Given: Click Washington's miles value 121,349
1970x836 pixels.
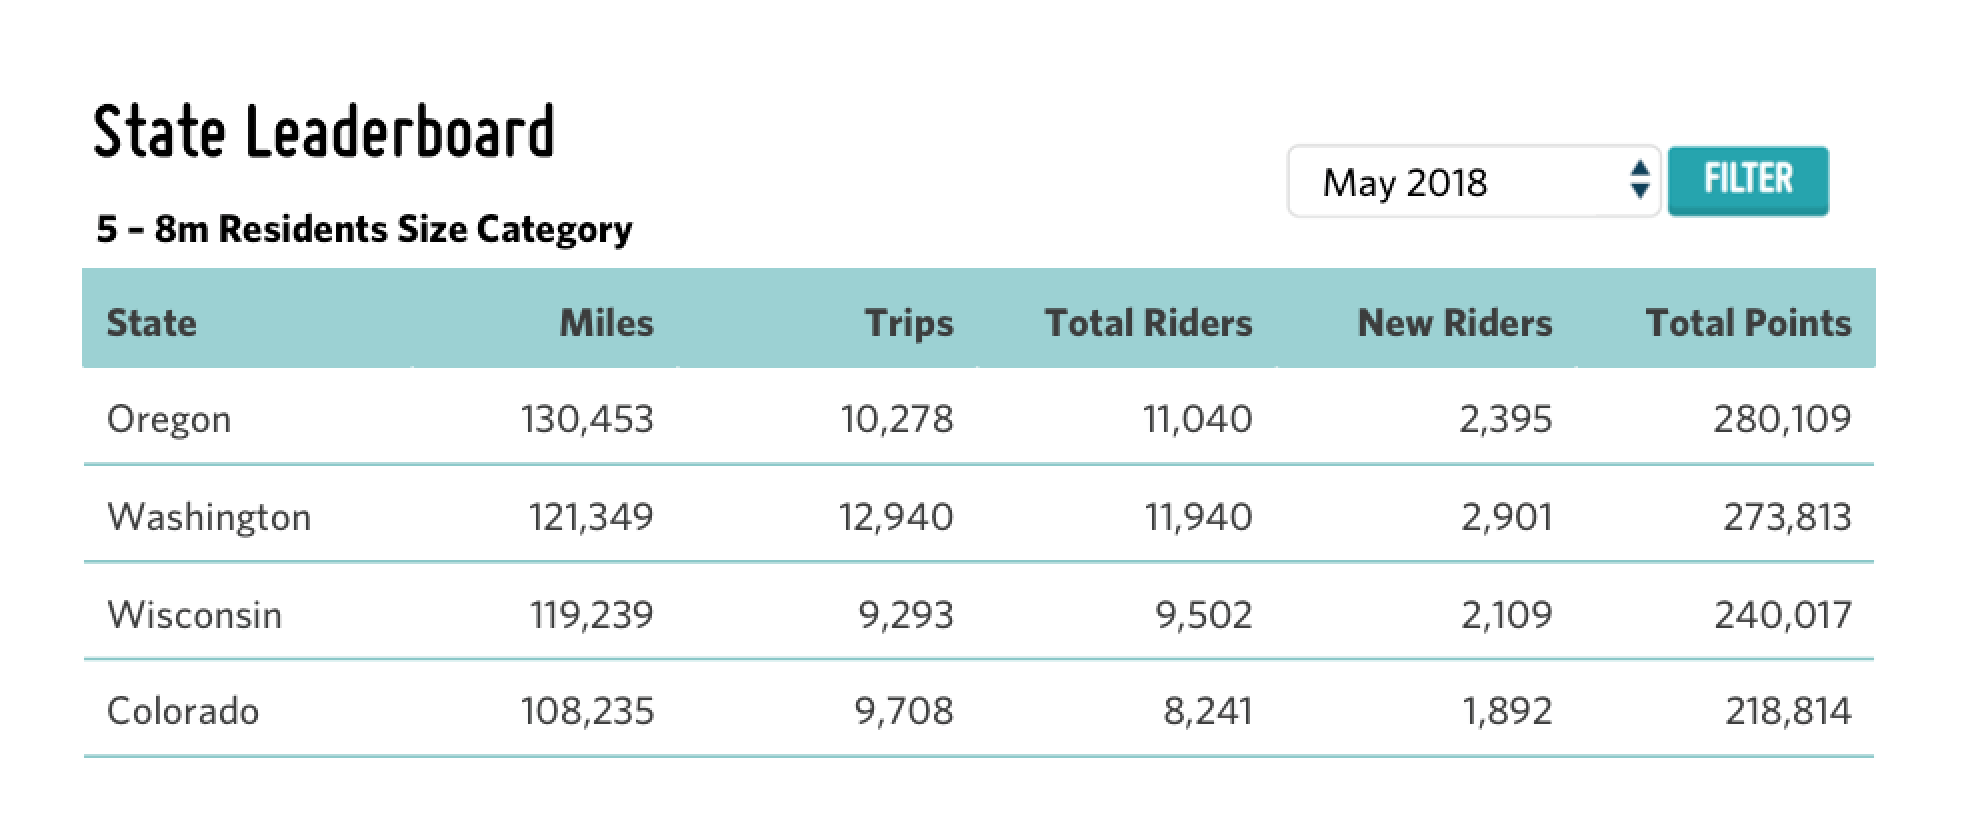Looking at the screenshot, I should (x=591, y=516).
